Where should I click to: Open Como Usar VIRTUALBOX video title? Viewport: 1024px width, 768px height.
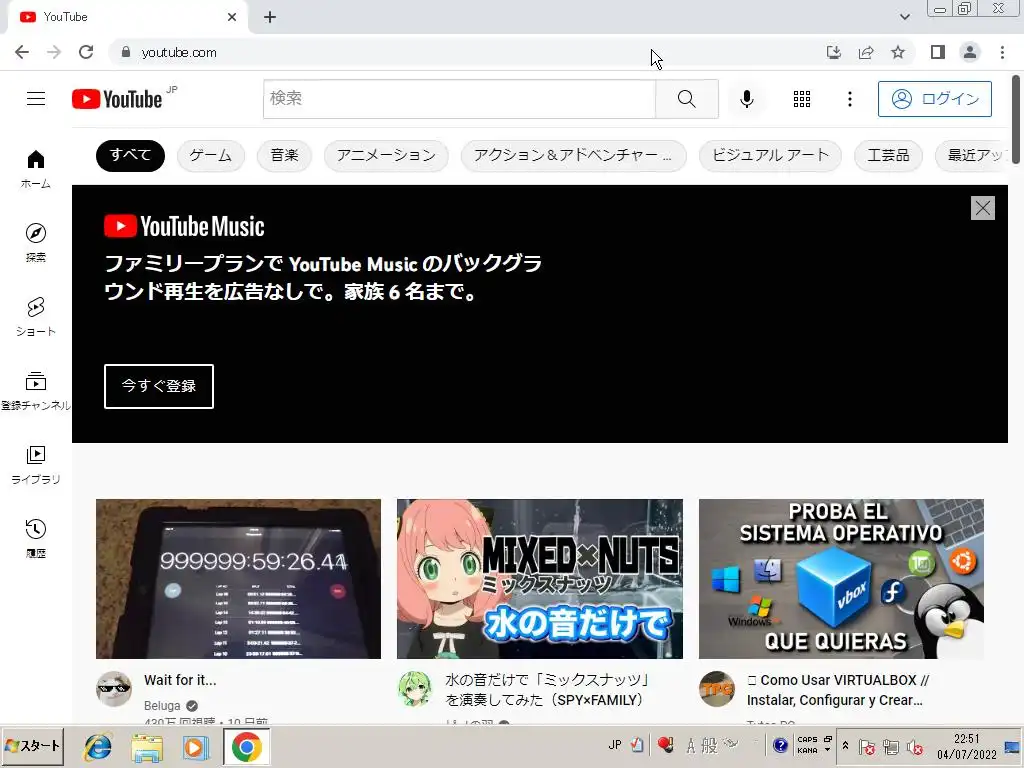click(x=839, y=690)
